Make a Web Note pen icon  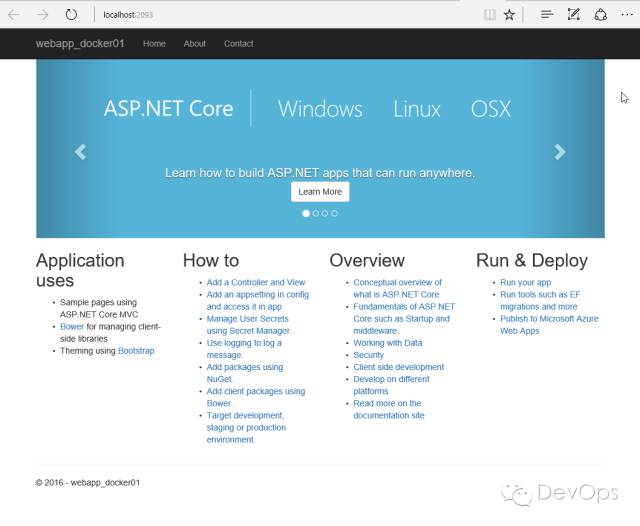573,15
